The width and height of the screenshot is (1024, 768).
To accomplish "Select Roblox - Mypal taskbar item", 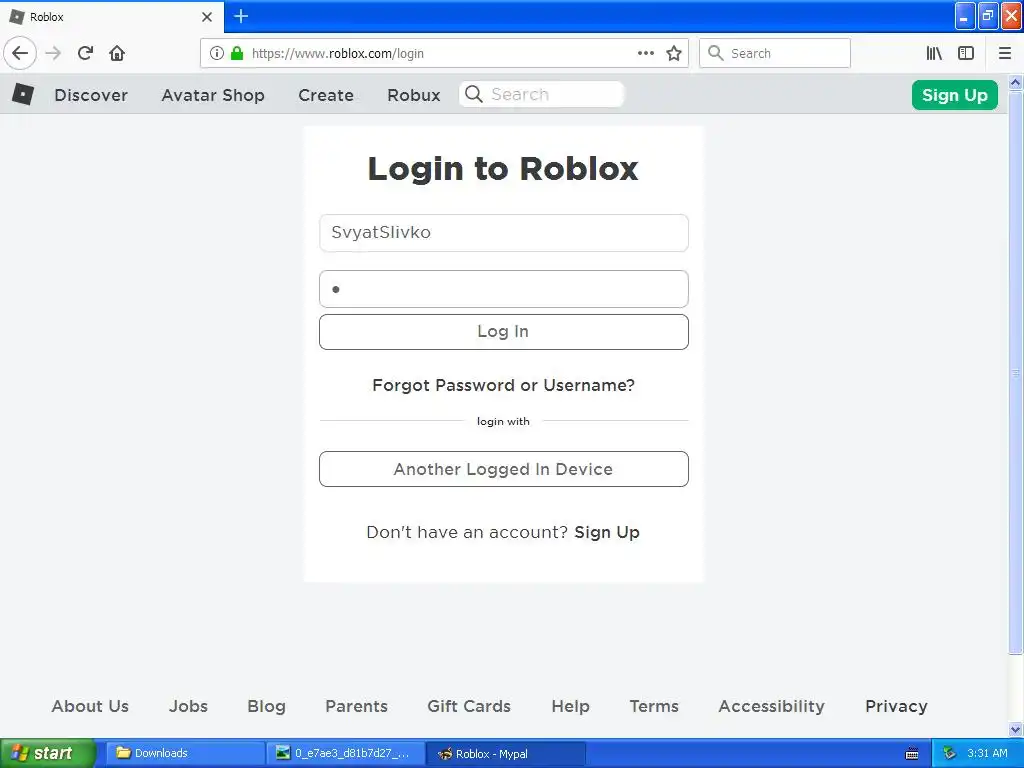I will (x=506, y=753).
